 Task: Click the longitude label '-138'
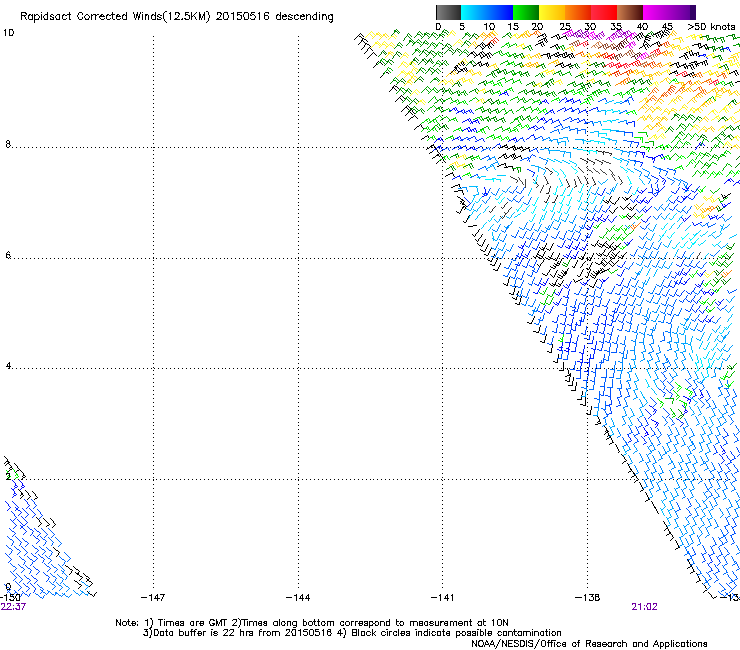(587, 598)
